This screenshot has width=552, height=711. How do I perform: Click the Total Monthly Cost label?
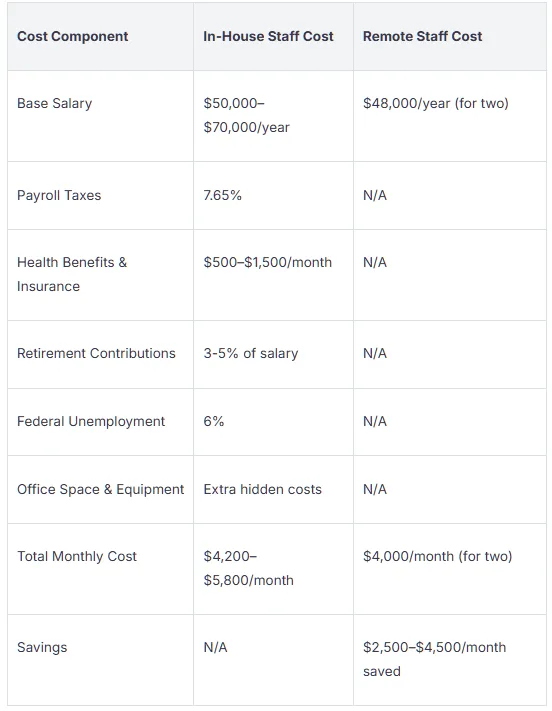[77, 556]
